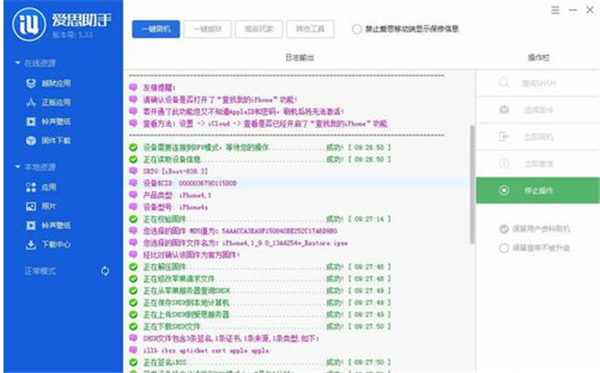Click magnifier icon of 查询SHSH
This screenshot has width=600, height=373.
tap(504, 83)
